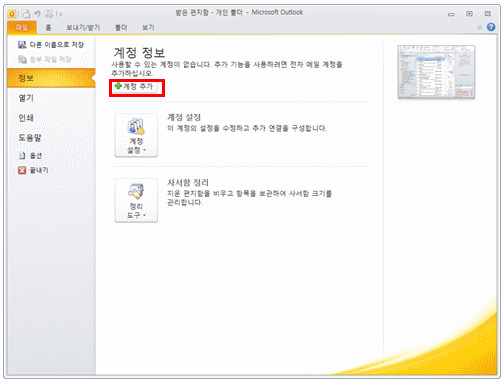This screenshot has width=504, height=382.
Task: Open the 도움말 (Help) sidebar item
Action: 30,138
